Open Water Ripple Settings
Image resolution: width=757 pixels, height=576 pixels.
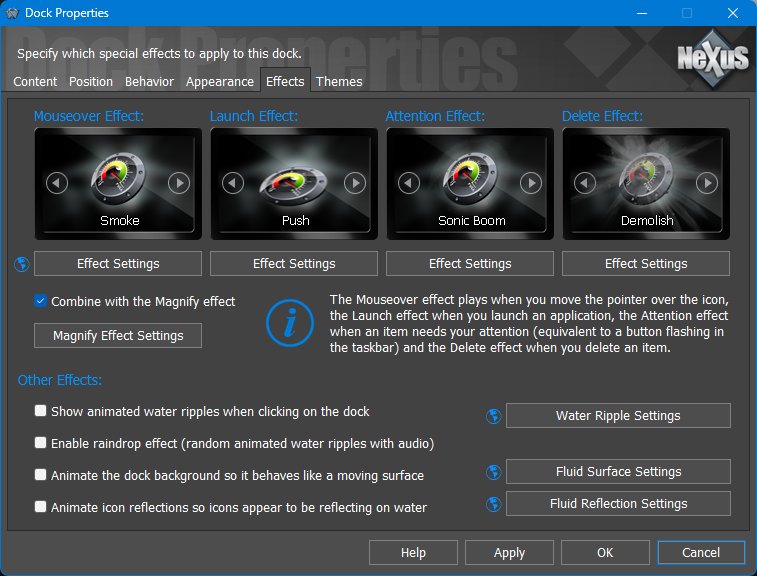tap(618, 416)
